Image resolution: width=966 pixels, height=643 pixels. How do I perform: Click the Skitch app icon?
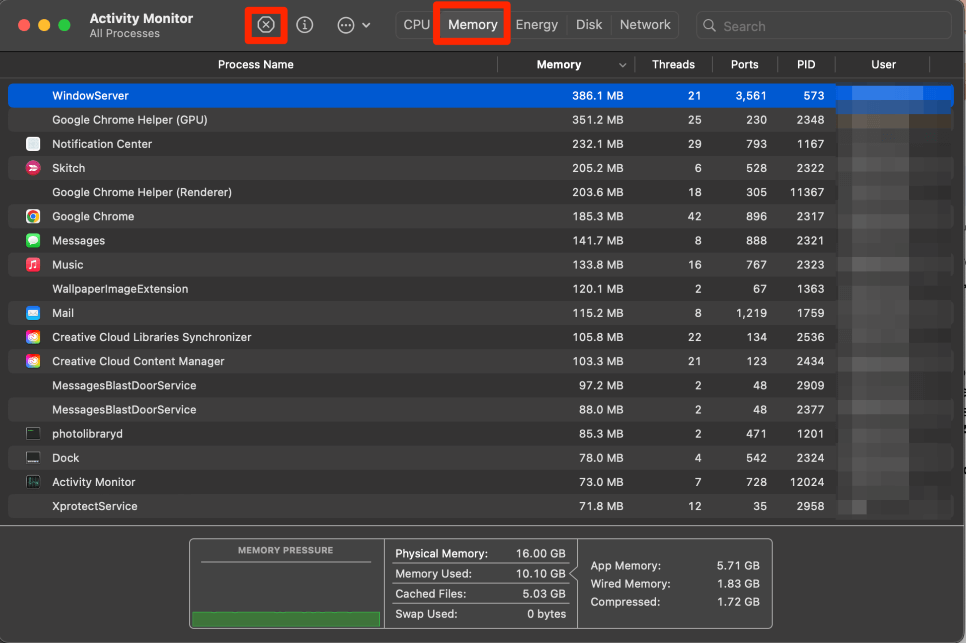point(33,168)
